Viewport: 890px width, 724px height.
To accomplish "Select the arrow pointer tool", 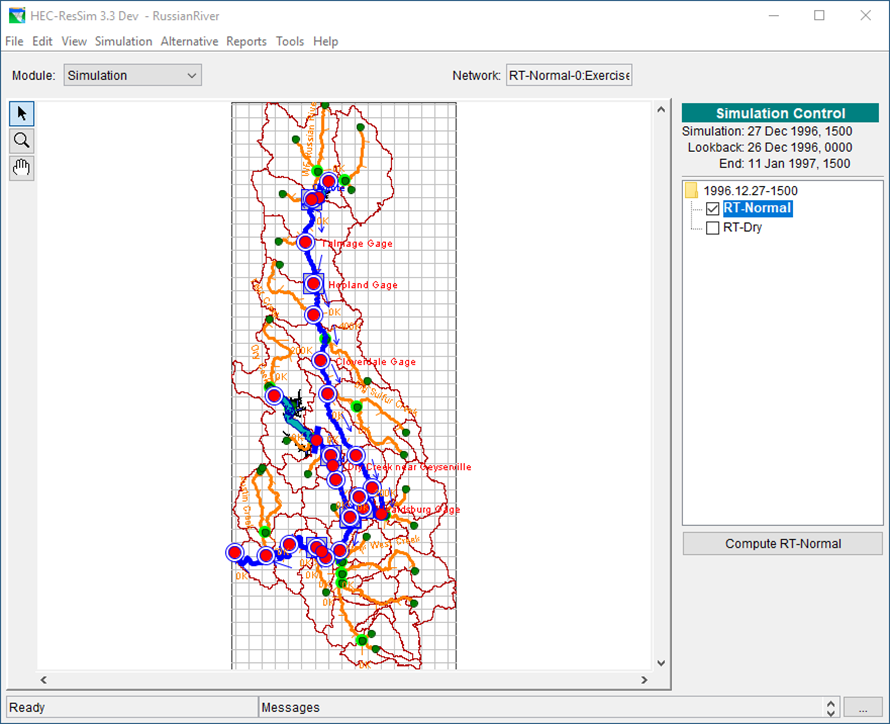I will coord(22,113).
